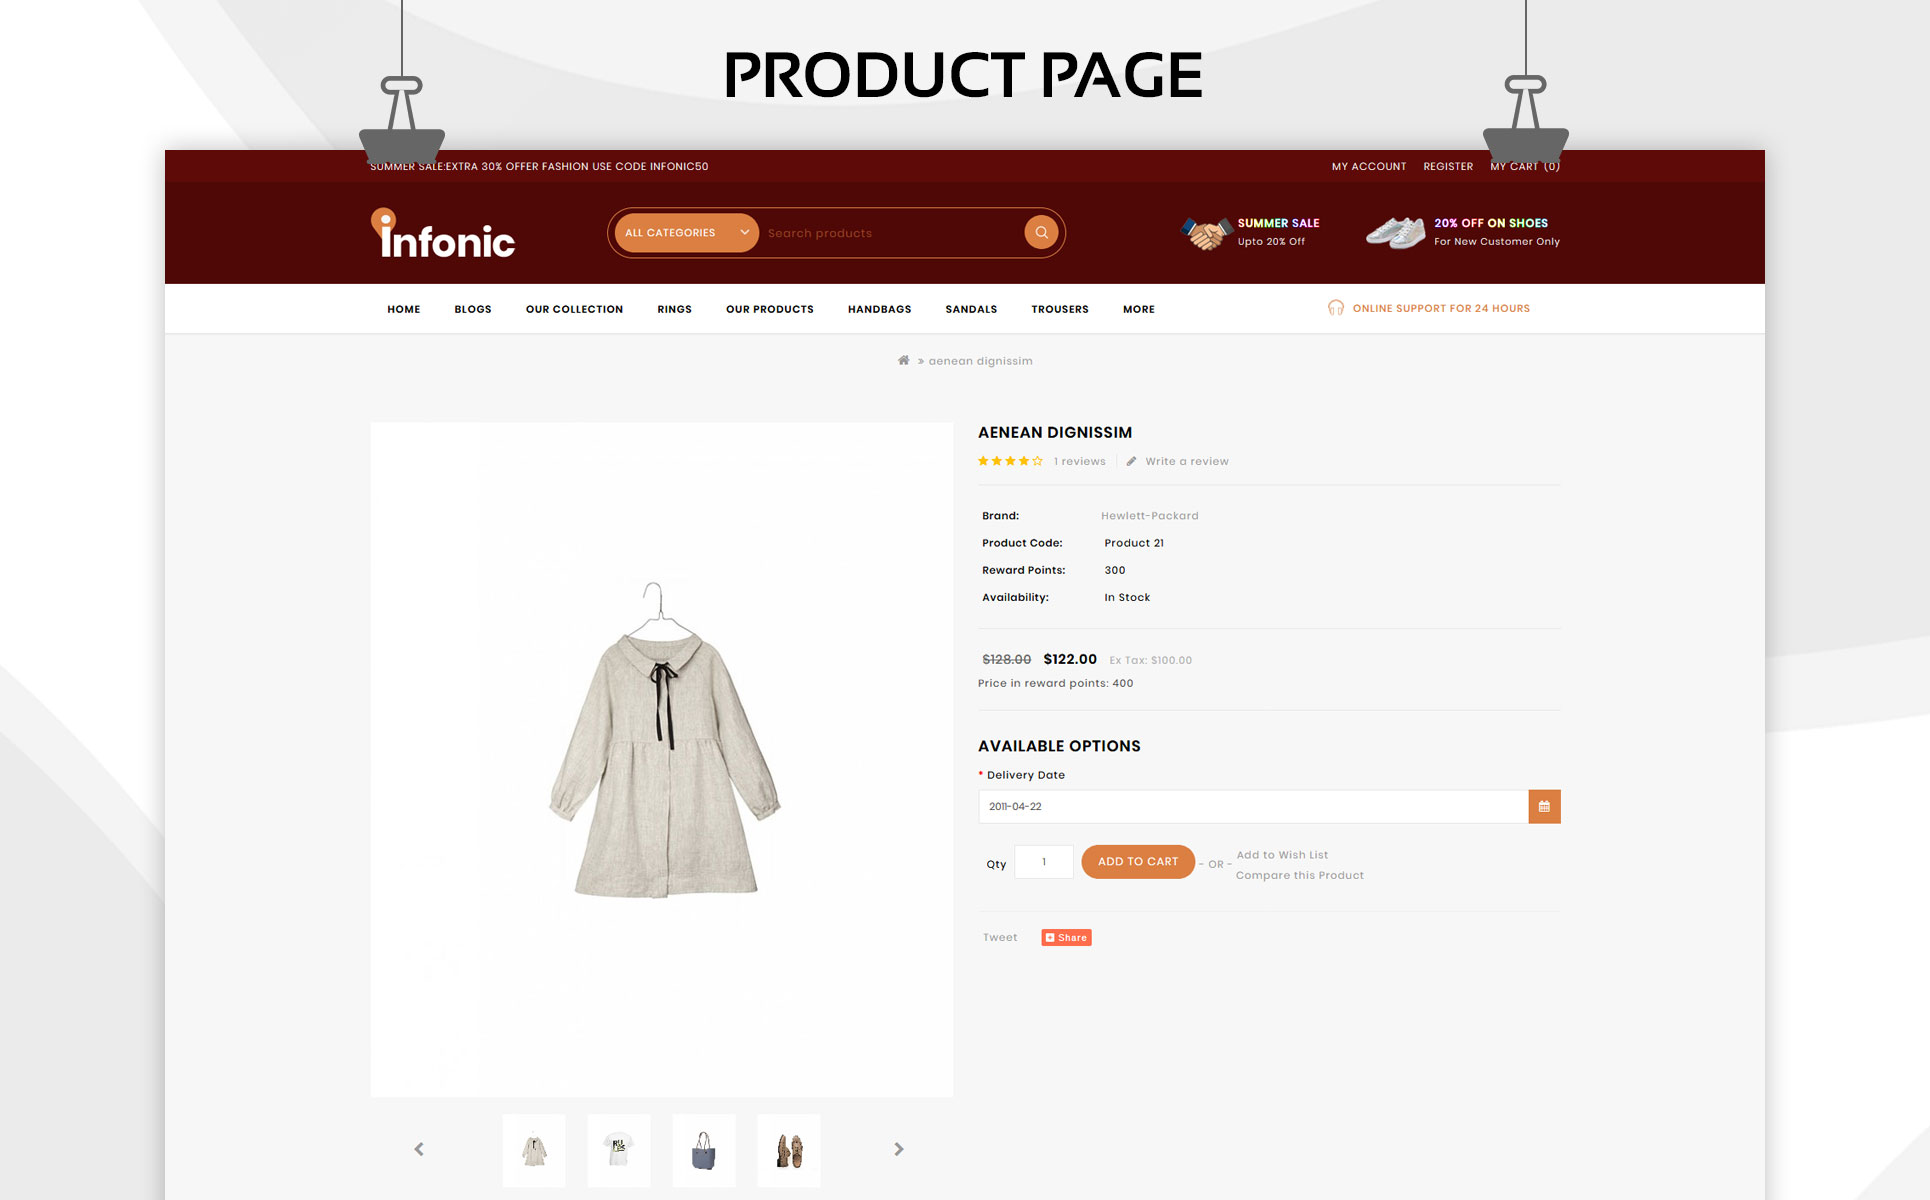Click the 'Product 21' code value
The image size is (1930, 1200).
(x=1134, y=543)
